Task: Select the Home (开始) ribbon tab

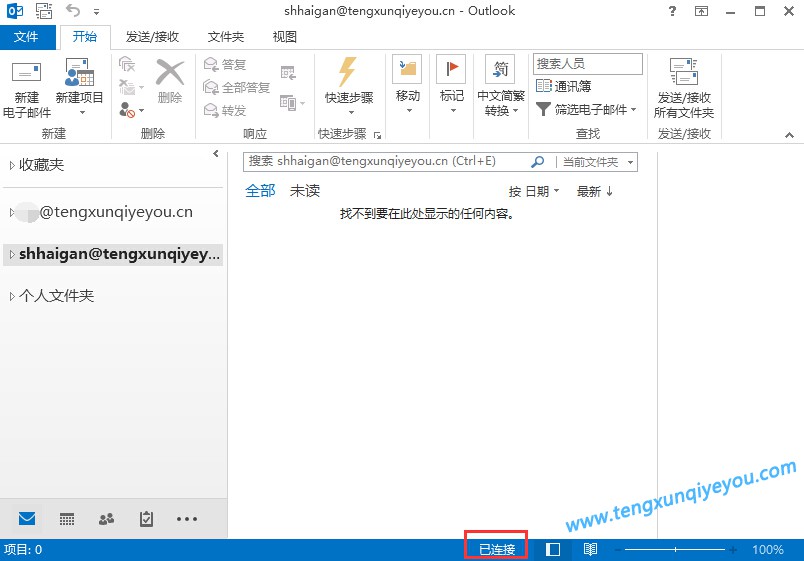Action: tap(85, 36)
